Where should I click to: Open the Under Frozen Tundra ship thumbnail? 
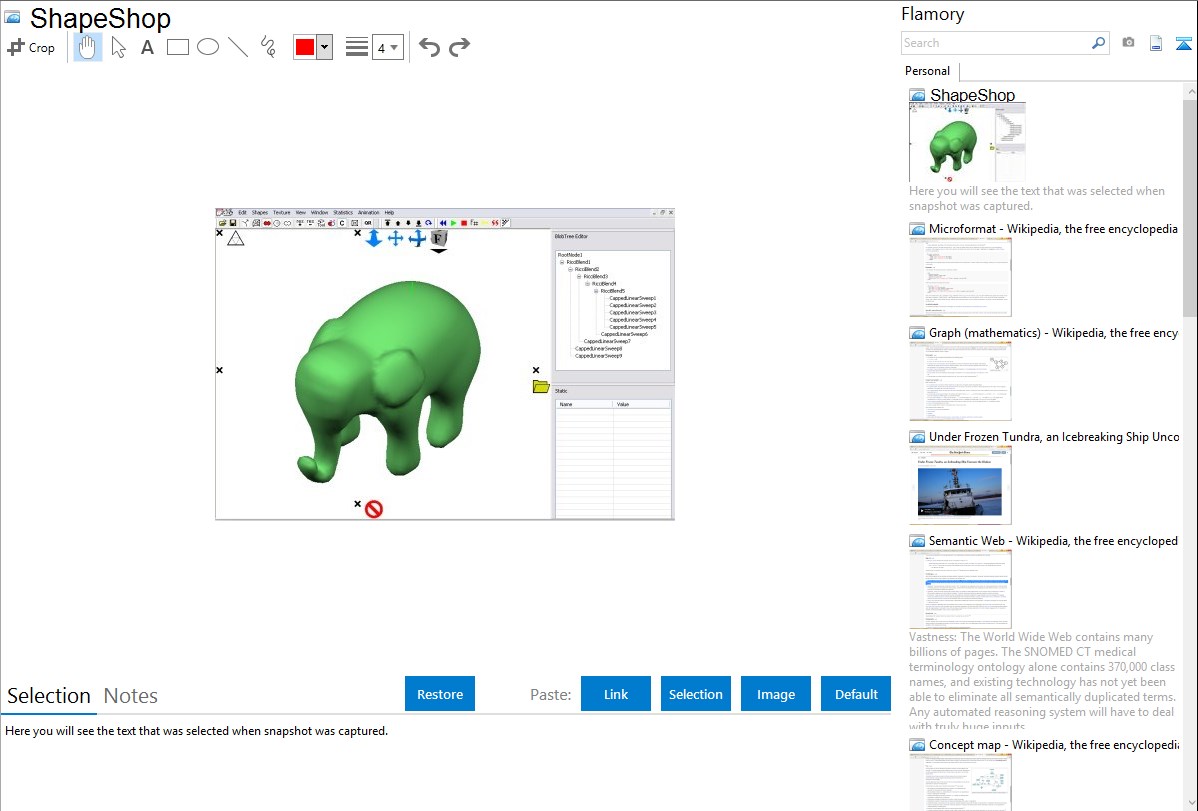click(960, 485)
